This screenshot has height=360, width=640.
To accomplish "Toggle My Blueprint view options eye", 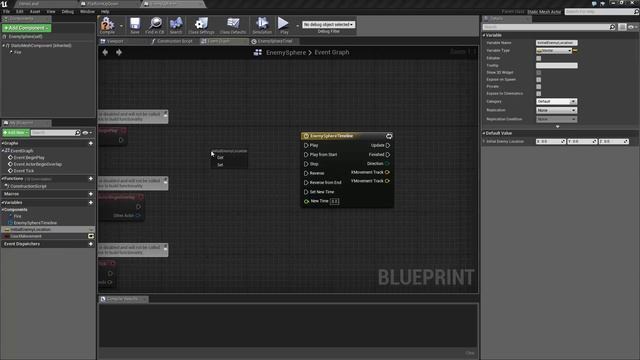I will pyautogui.click(x=86, y=133).
